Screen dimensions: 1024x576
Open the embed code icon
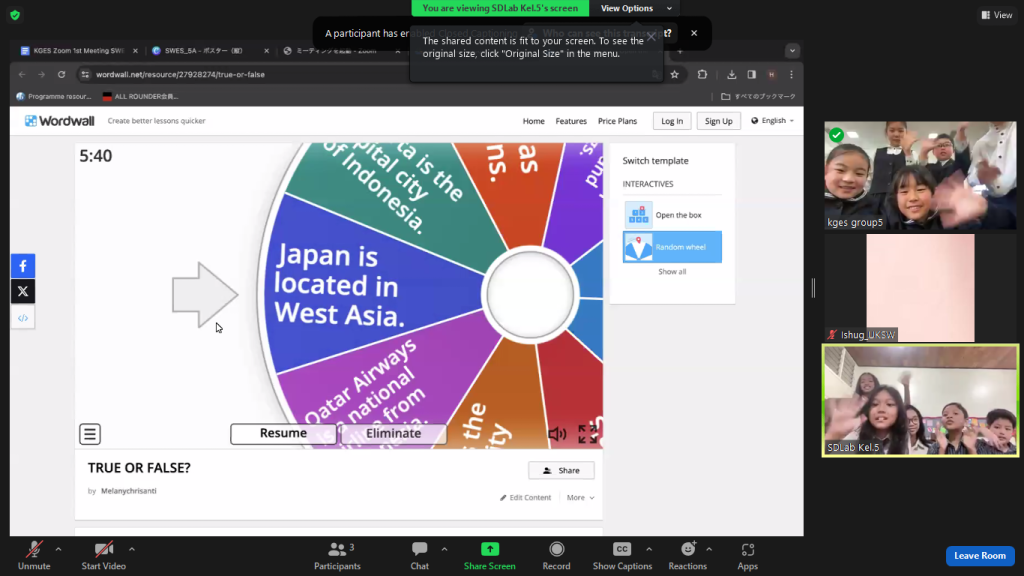pyautogui.click(x=23, y=318)
